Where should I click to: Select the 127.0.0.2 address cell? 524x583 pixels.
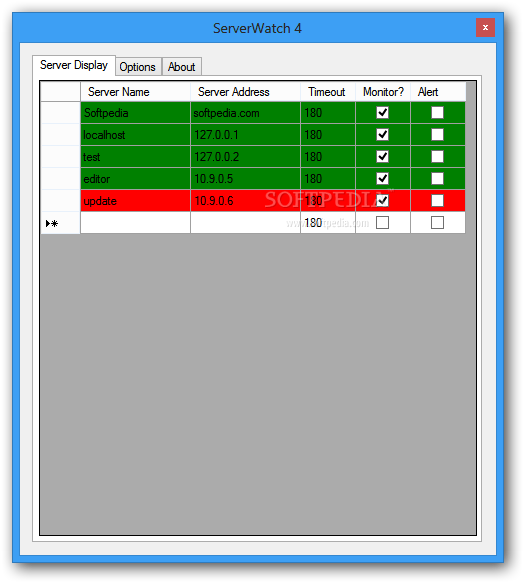(245, 157)
